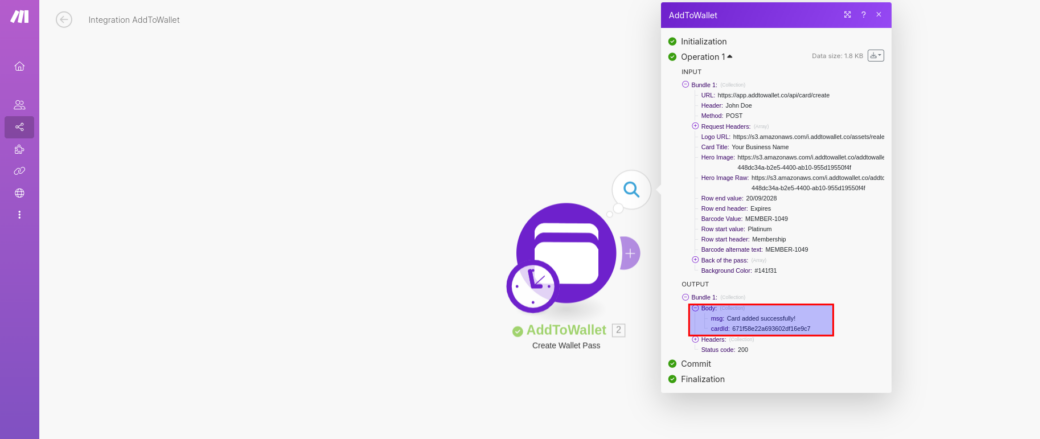Open the three-dot More menu in the sidebar

point(19,215)
